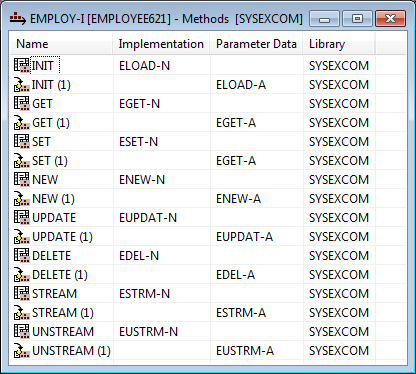416x374 pixels.
Task: Select the NEW method name
Action: tap(45, 180)
